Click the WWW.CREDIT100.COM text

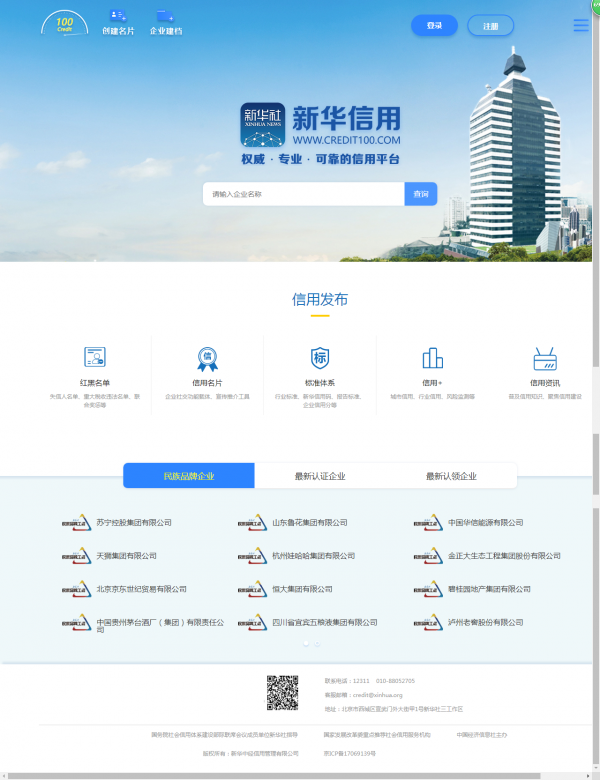click(346, 140)
